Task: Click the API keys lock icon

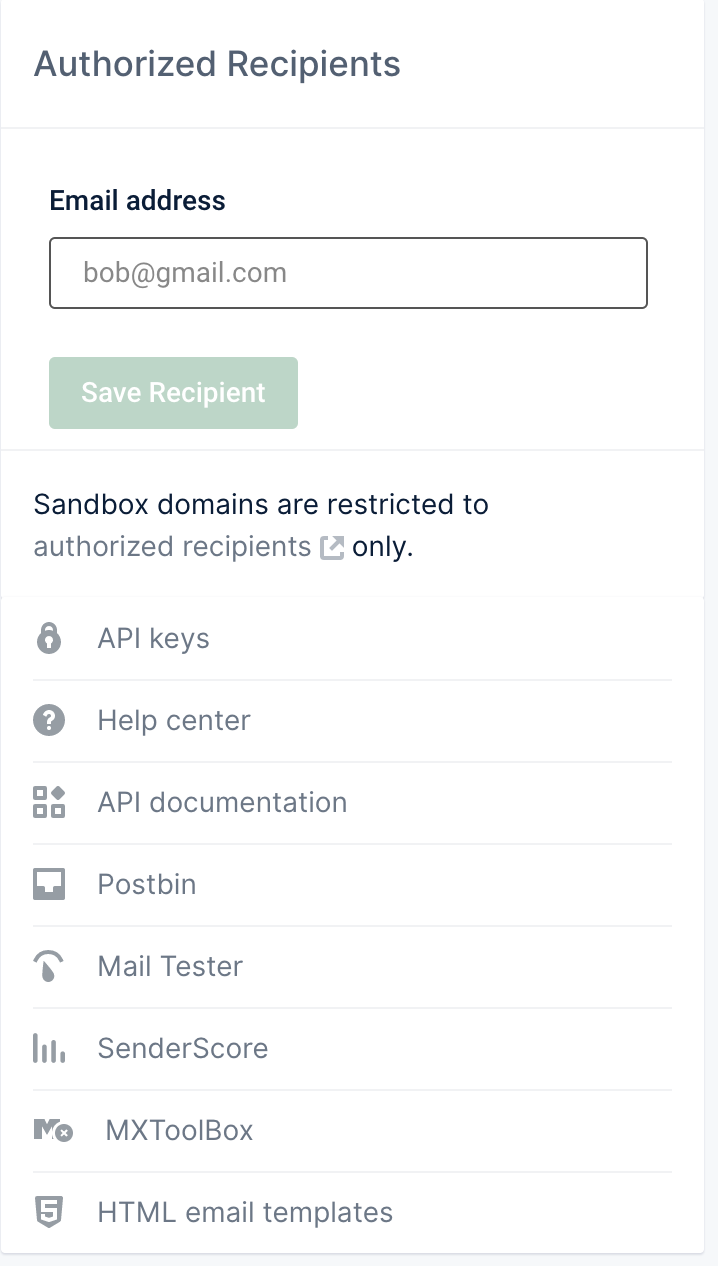Action: click(48, 638)
